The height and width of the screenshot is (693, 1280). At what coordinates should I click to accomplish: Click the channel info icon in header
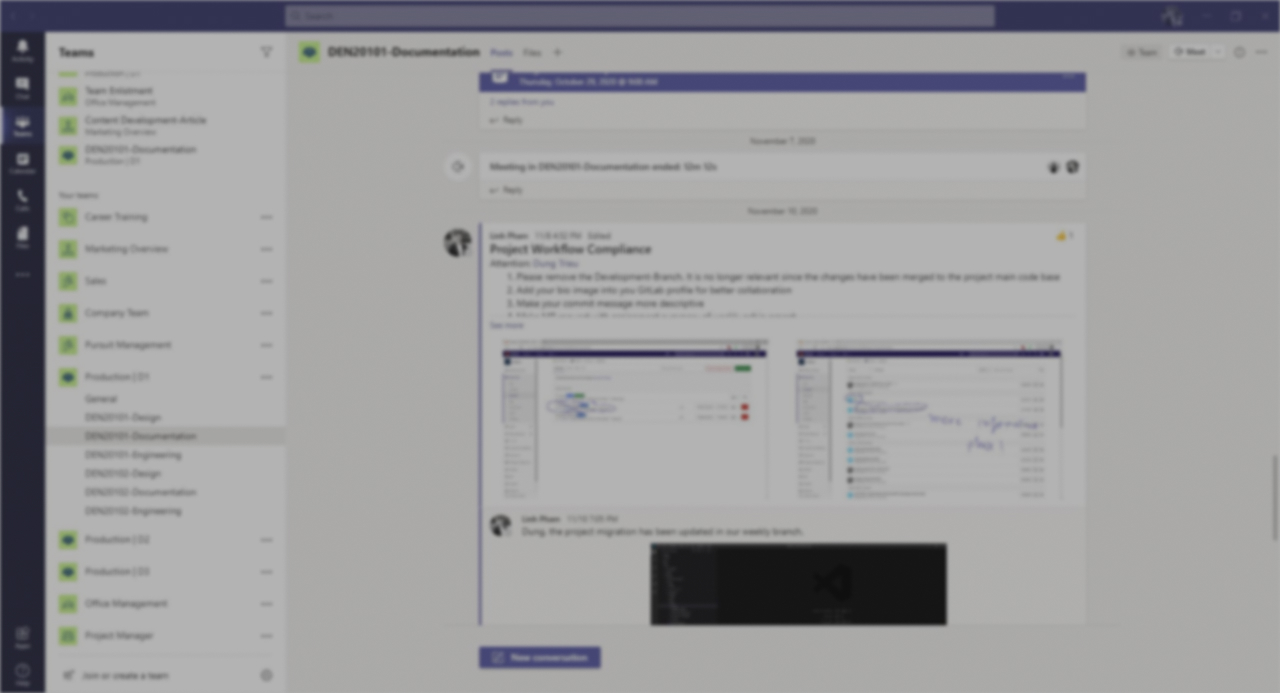click(1239, 52)
